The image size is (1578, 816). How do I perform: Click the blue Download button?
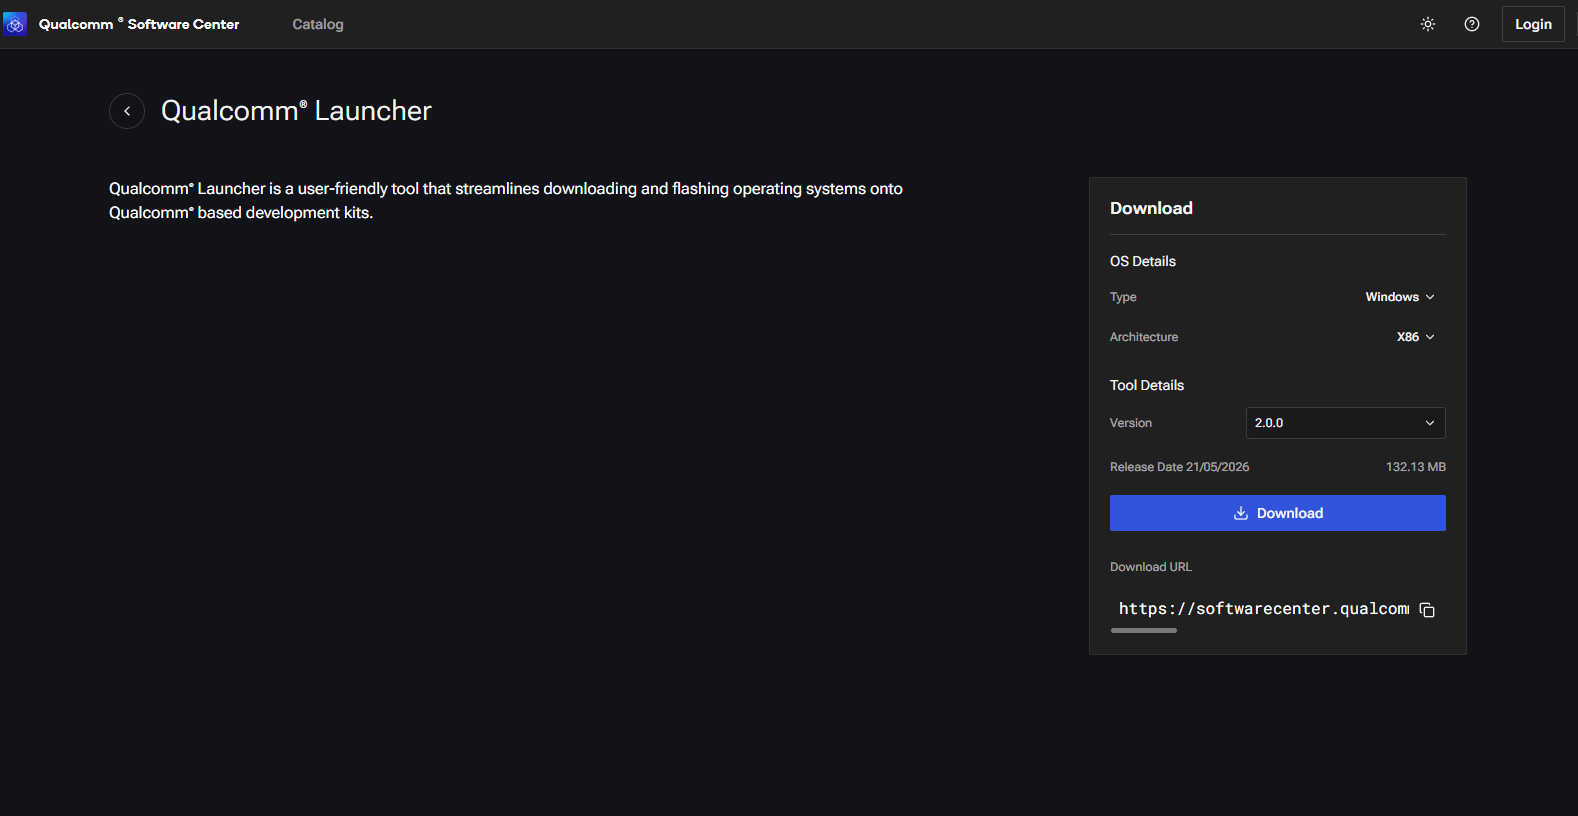1278,513
